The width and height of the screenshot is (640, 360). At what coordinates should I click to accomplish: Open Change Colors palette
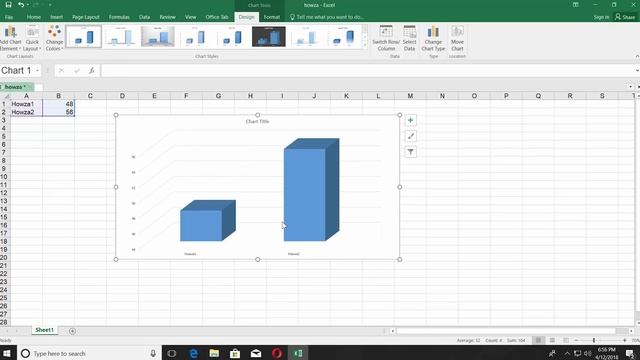pos(54,38)
